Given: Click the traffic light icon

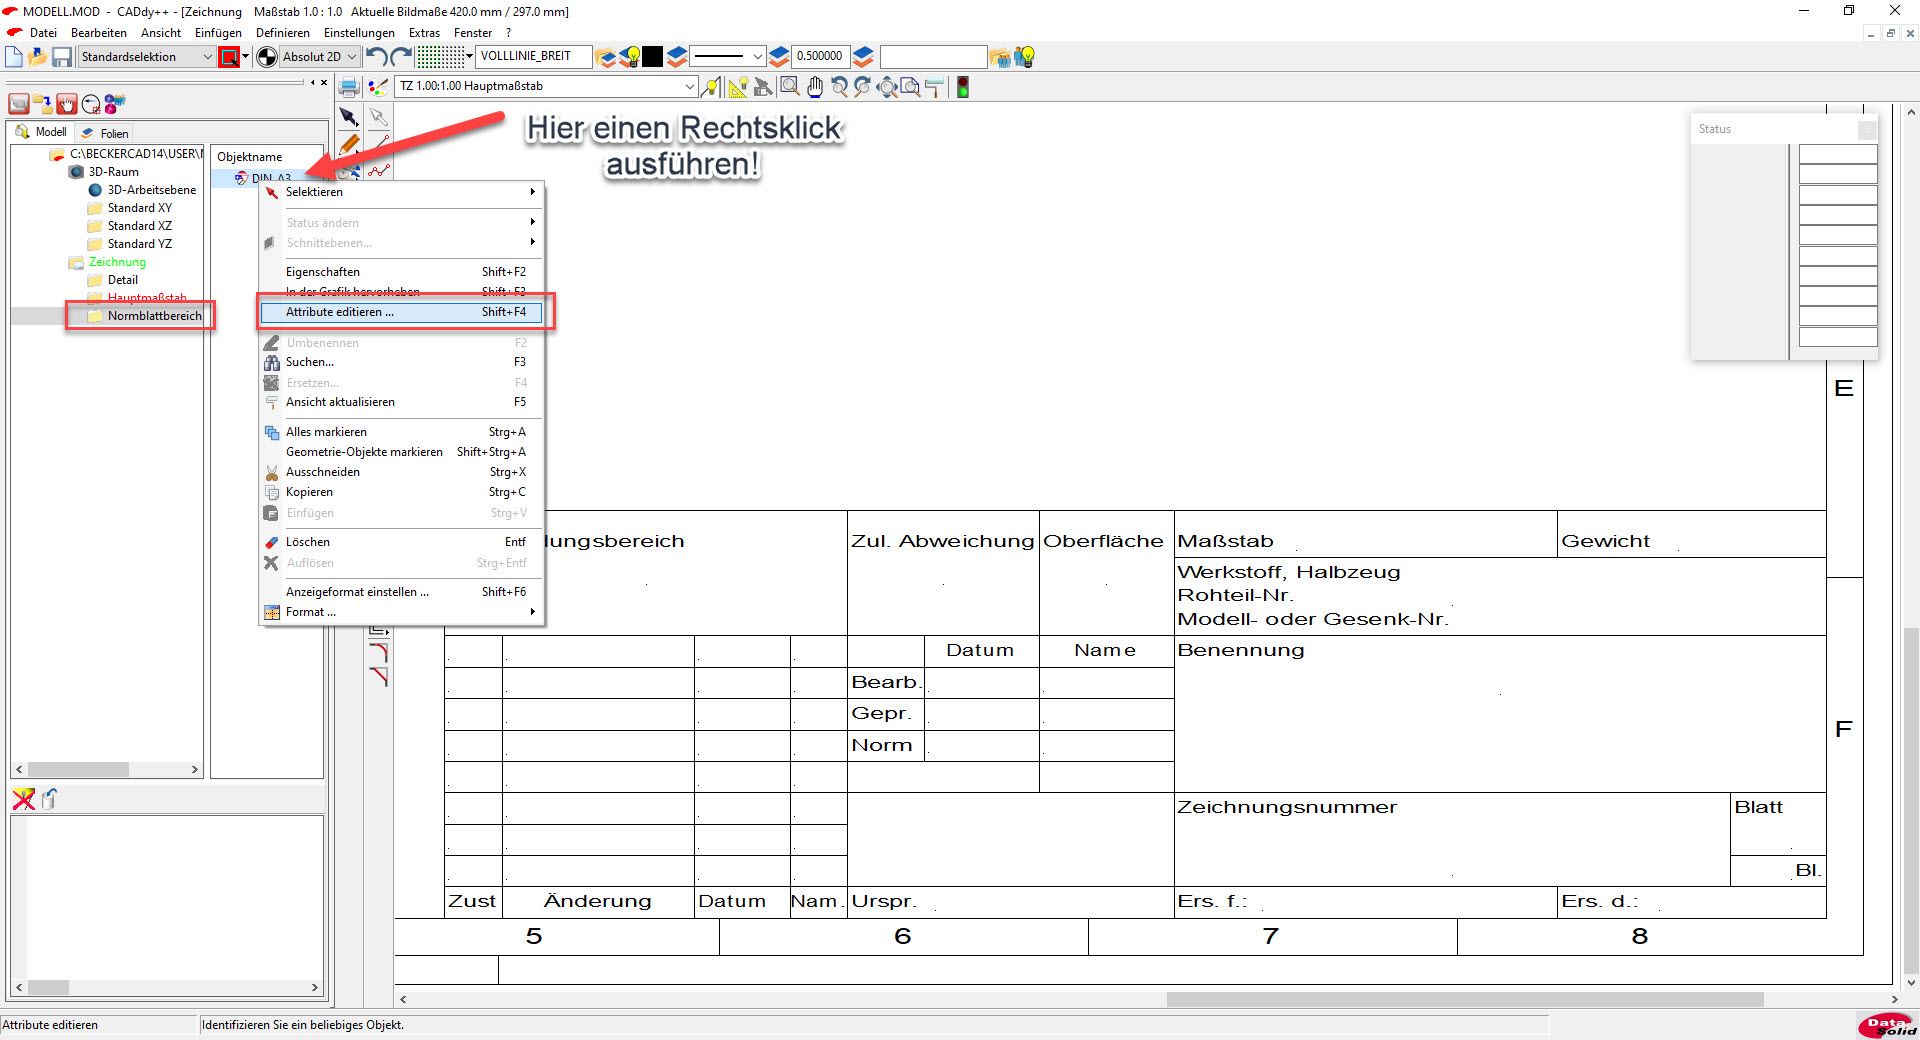Looking at the screenshot, I should pos(963,87).
